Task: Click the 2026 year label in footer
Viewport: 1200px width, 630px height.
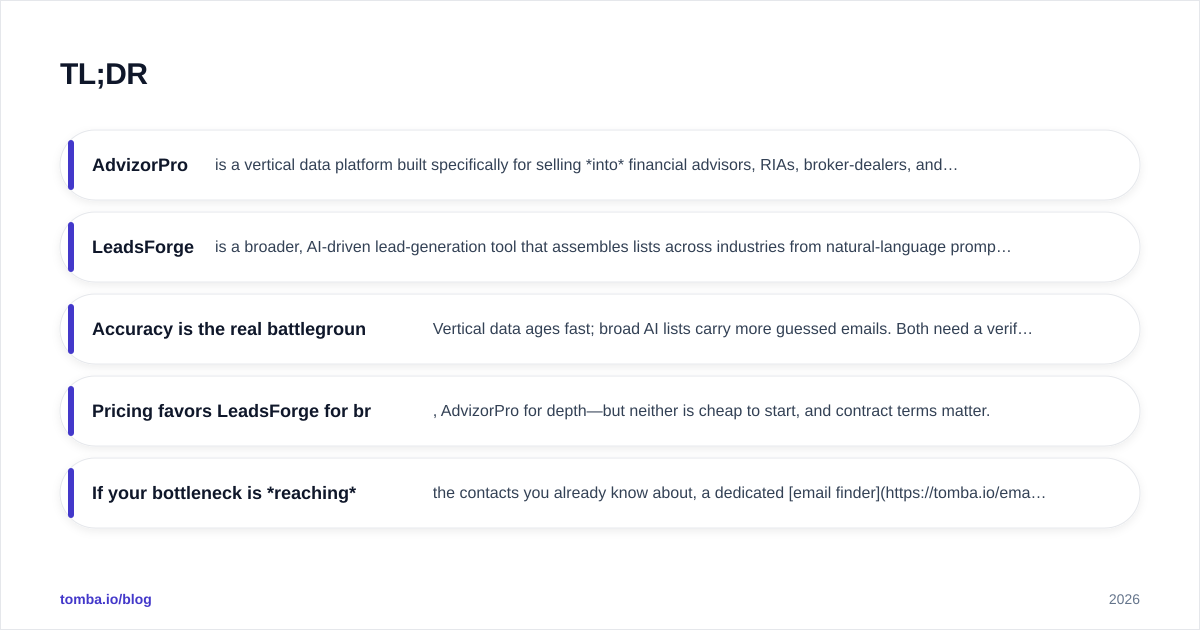Action: point(1124,599)
